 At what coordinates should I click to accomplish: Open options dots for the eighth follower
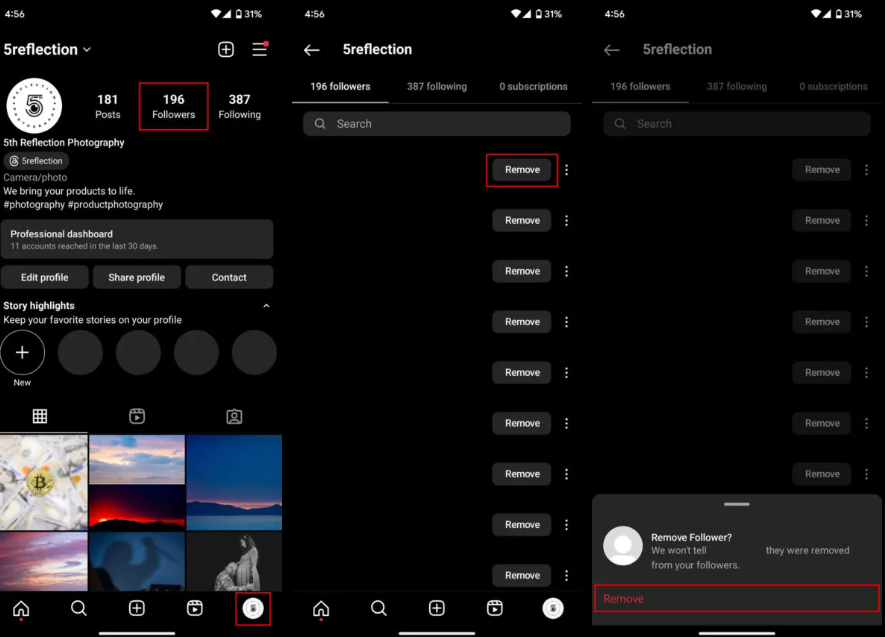point(566,525)
